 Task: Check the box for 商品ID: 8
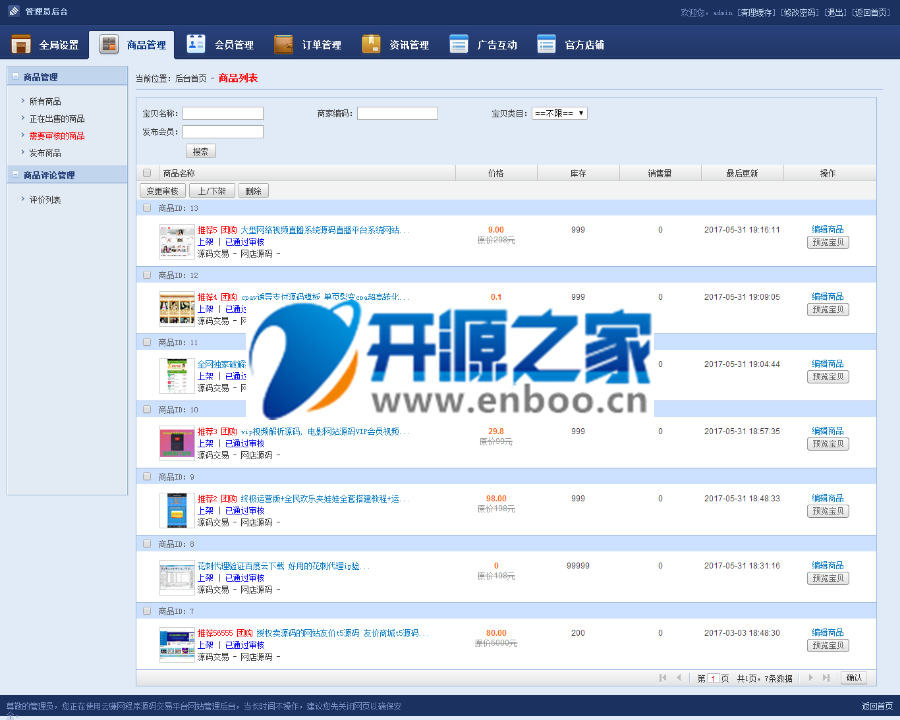pyautogui.click(x=148, y=544)
